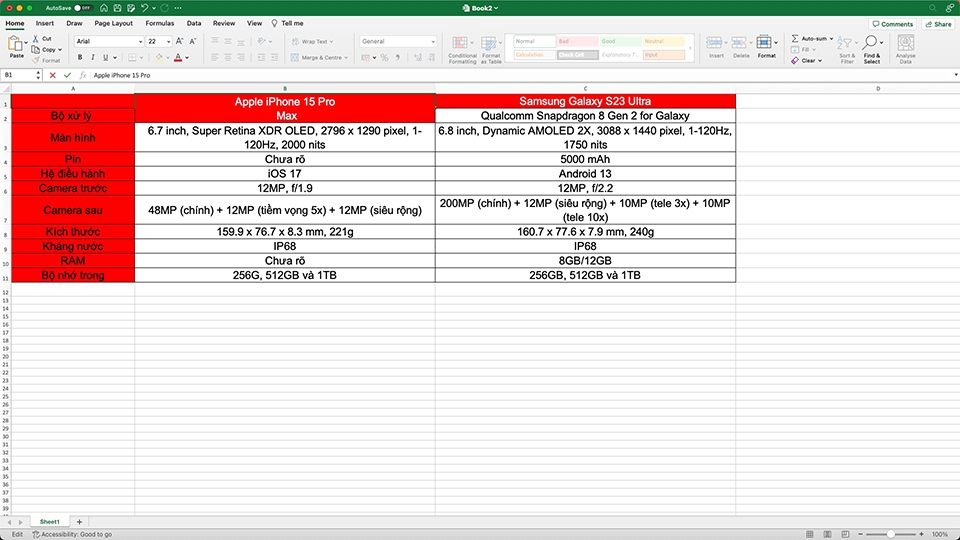This screenshot has height=540, width=960.
Task: Select the Sheet1 tab
Action: (50, 522)
